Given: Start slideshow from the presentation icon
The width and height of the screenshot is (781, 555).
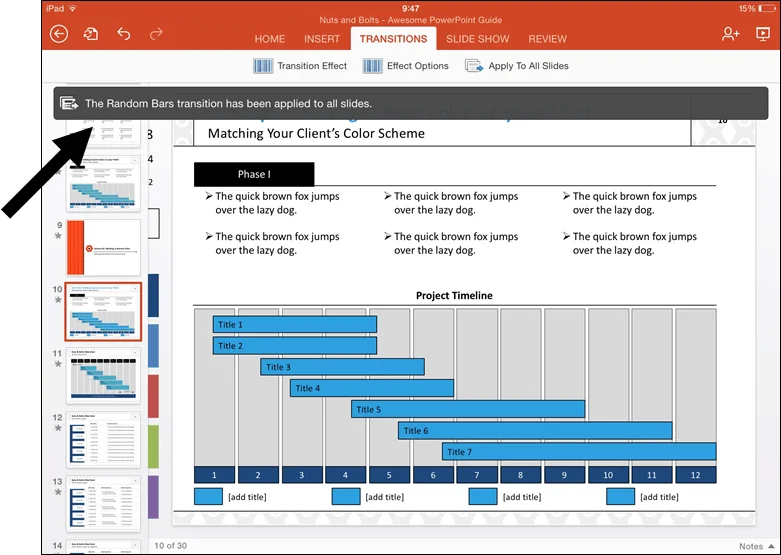Looking at the screenshot, I should [763, 34].
